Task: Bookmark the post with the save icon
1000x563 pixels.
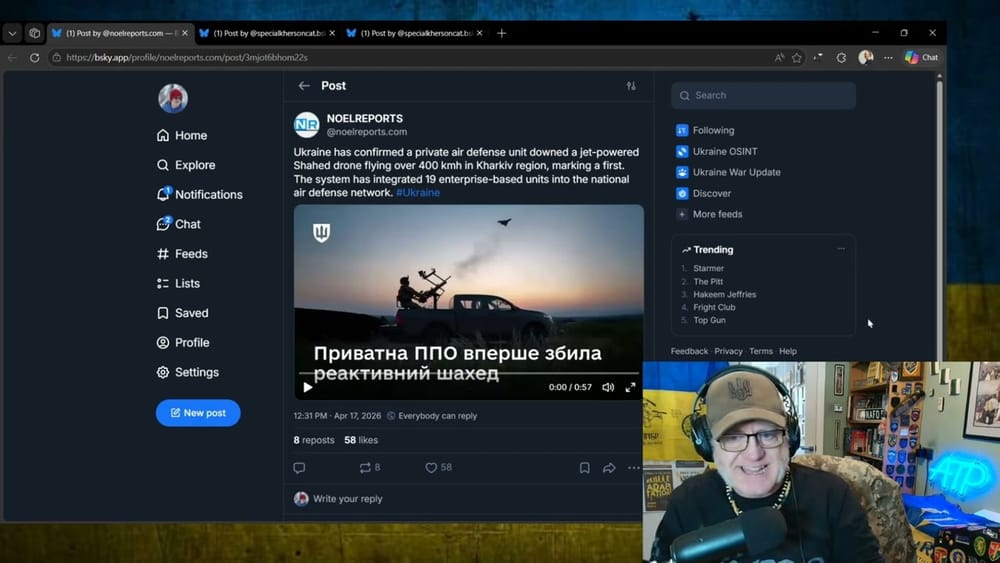Action: click(585, 467)
